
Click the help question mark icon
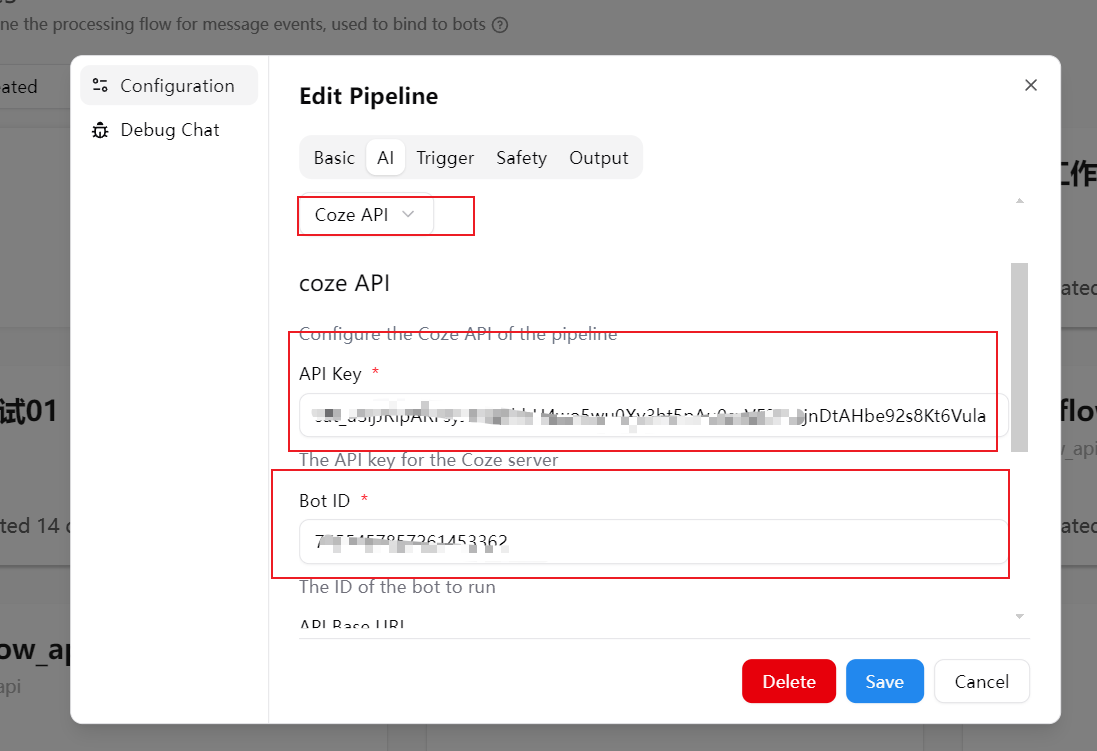500,24
